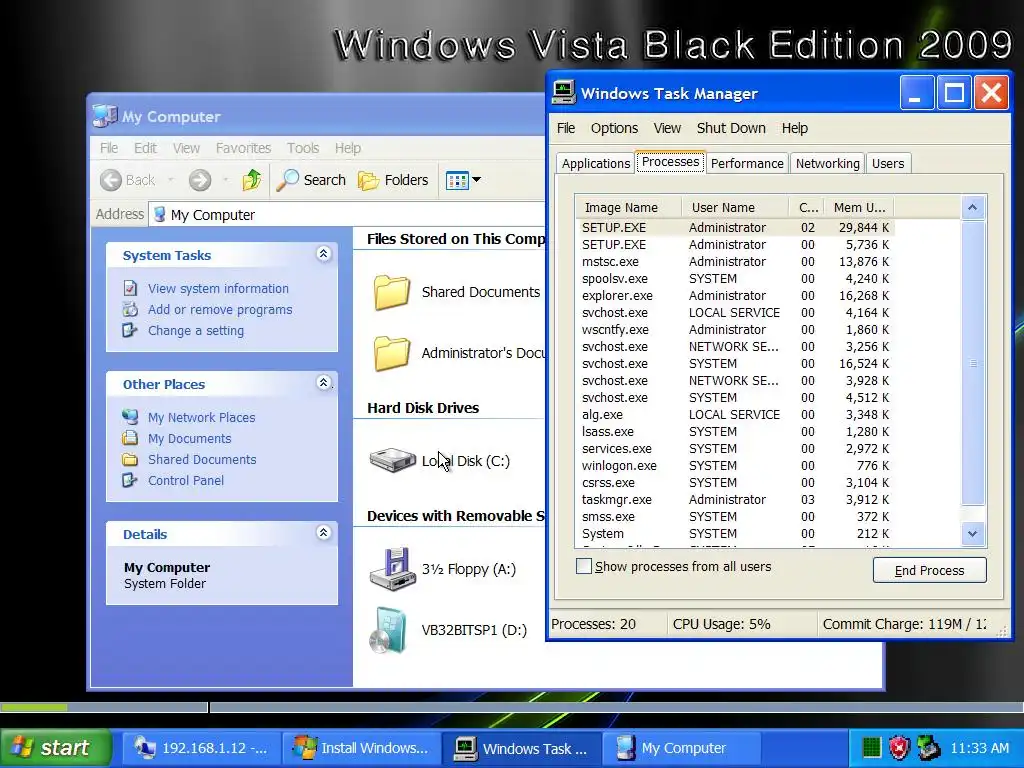The width and height of the screenshot is (1024, 768).
Task: Click the Safely Remove Hardware tray icon
Action: 929,748
